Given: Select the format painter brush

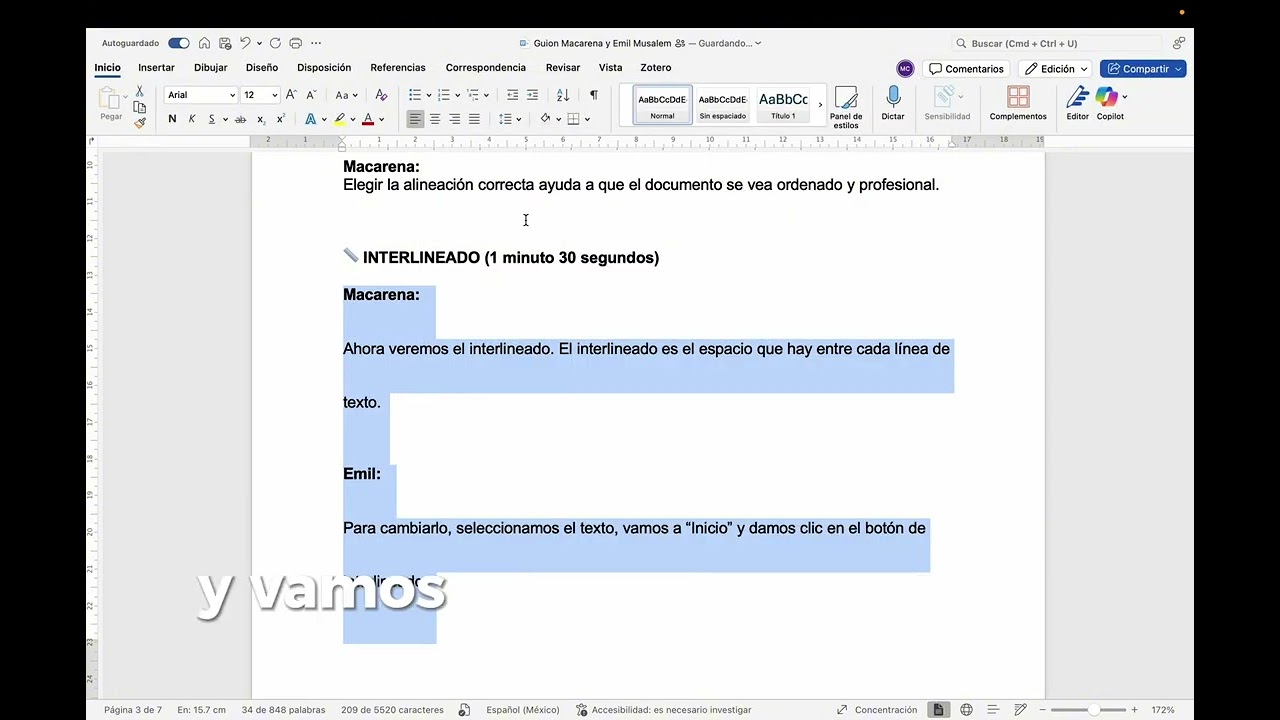Looking at the screenshot, I should click(x=139, y=123).
